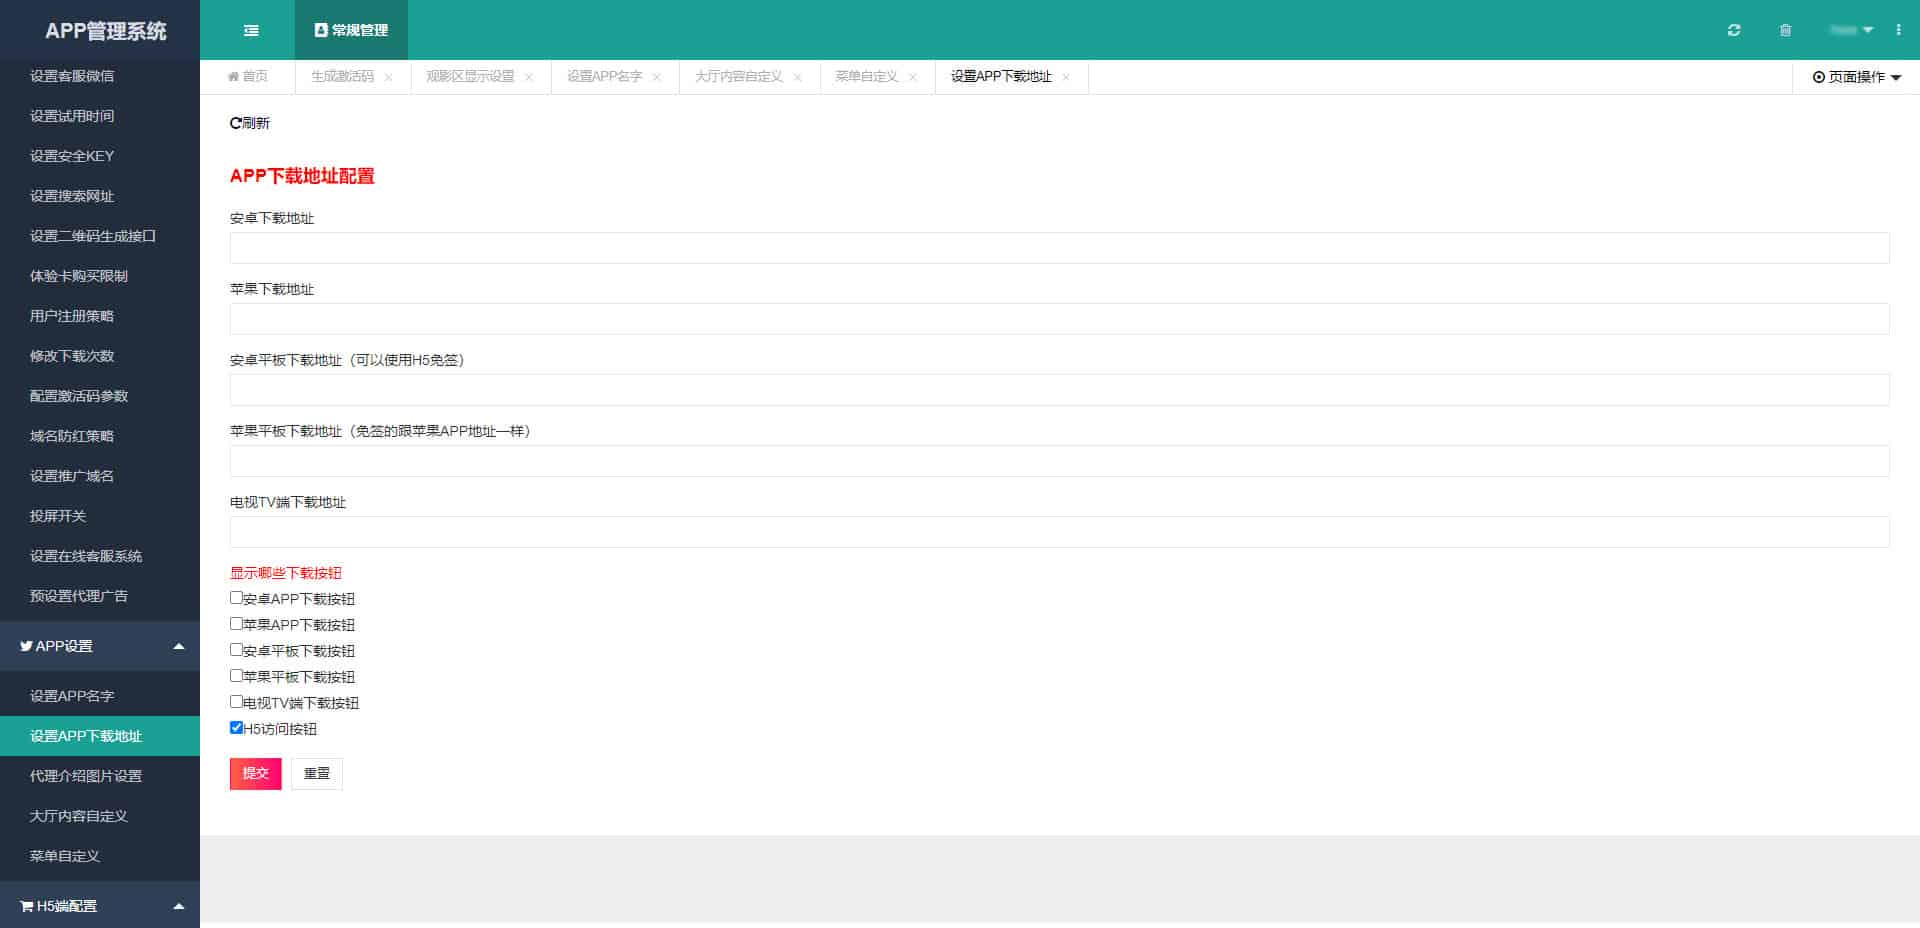Open the 页面操作 dropdown
1920x928 pixels.
point(1857,77)
